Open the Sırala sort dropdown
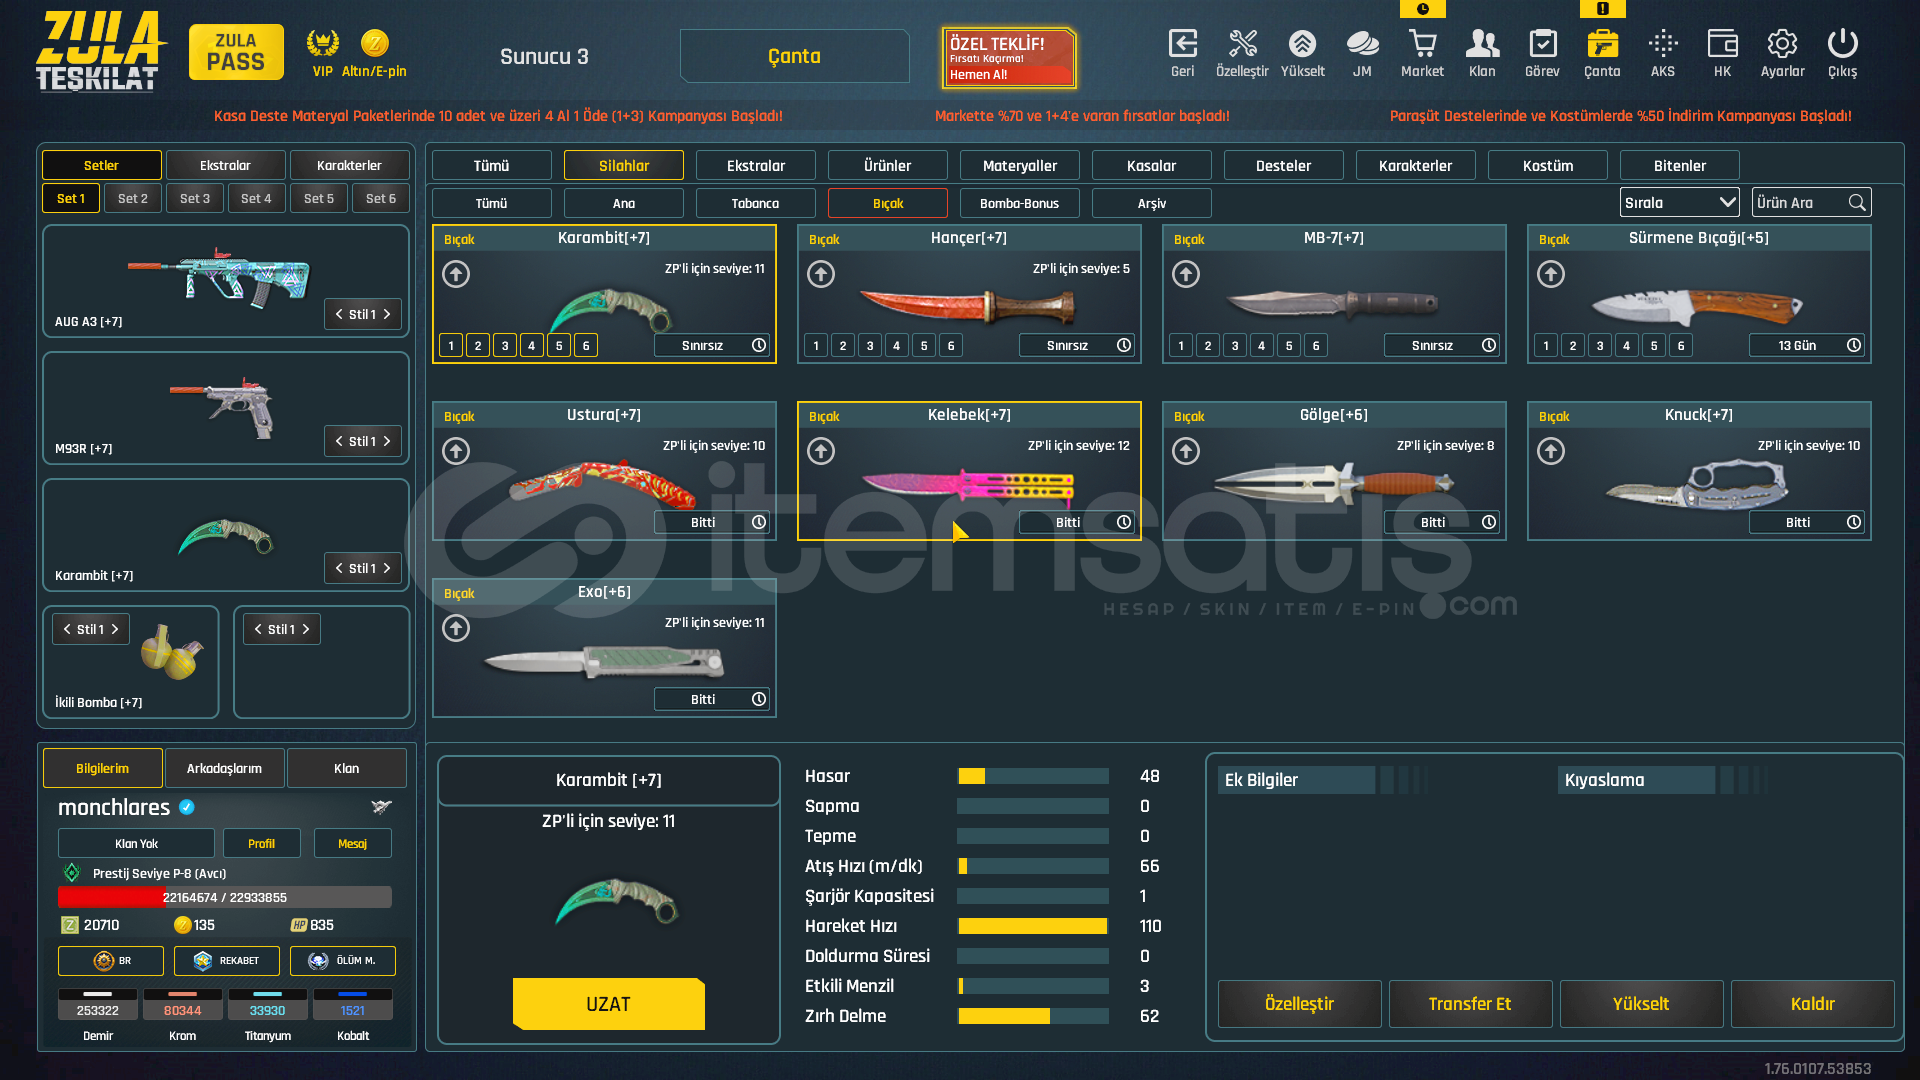The width and height of the screenshot is (1920, 1080). 1679,203
